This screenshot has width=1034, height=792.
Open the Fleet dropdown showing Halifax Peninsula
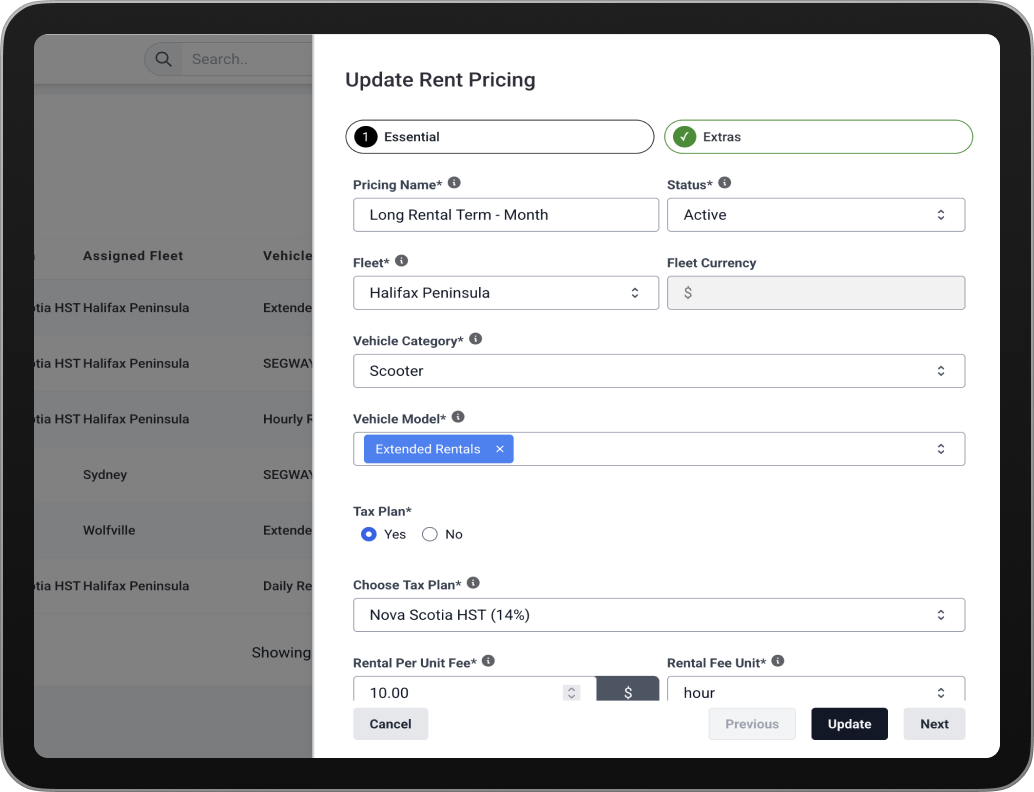pyautogui.click(x=505, y=293)
